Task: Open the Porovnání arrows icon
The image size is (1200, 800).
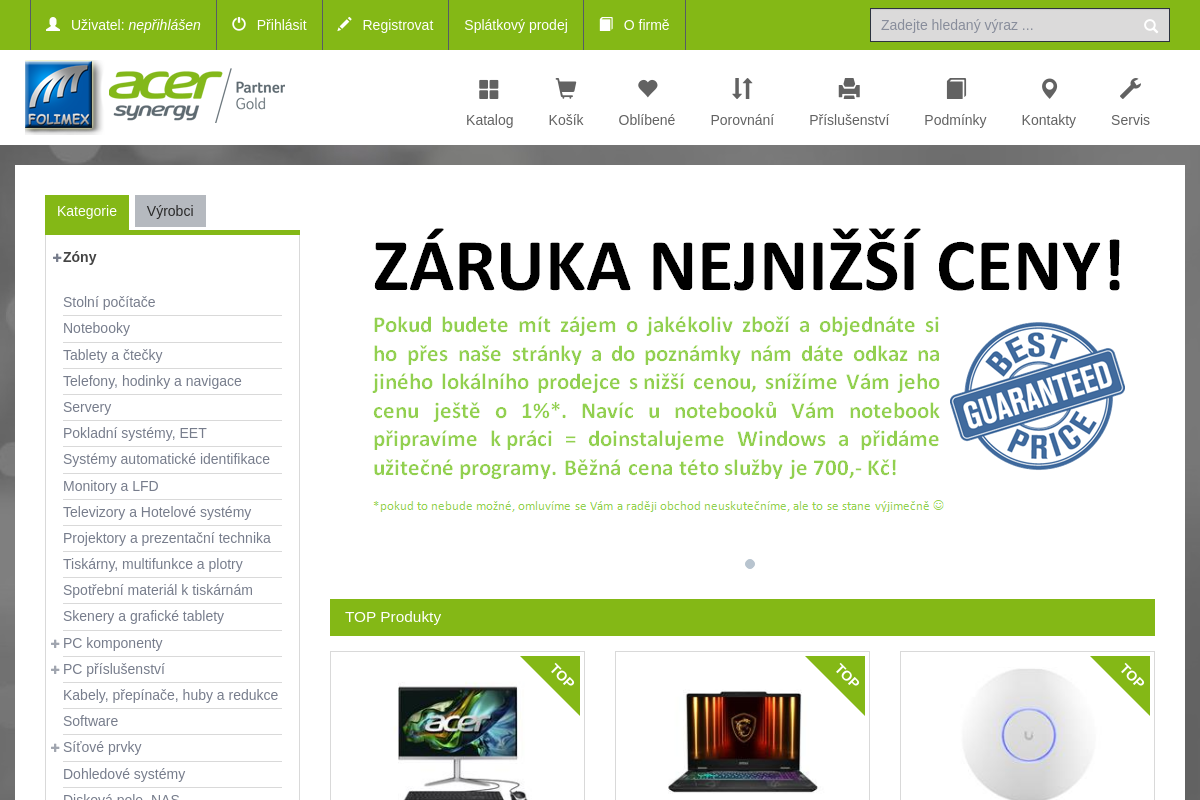Action: coord(742,89)
